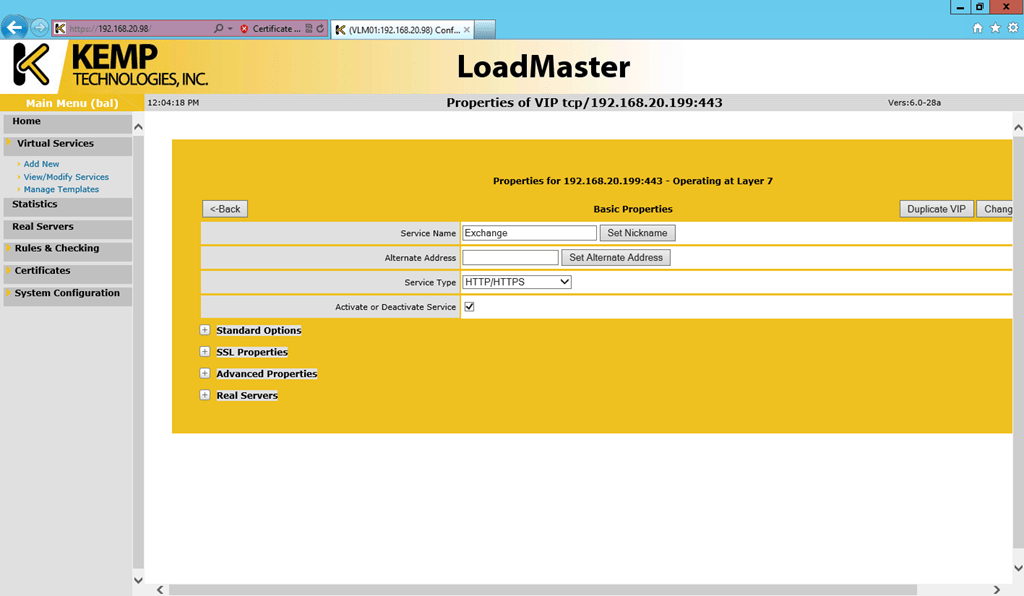Toggle the Activate or Deactivate Service checkbox
This screenshot has width=1024, height=596.
tap(469, 307)
